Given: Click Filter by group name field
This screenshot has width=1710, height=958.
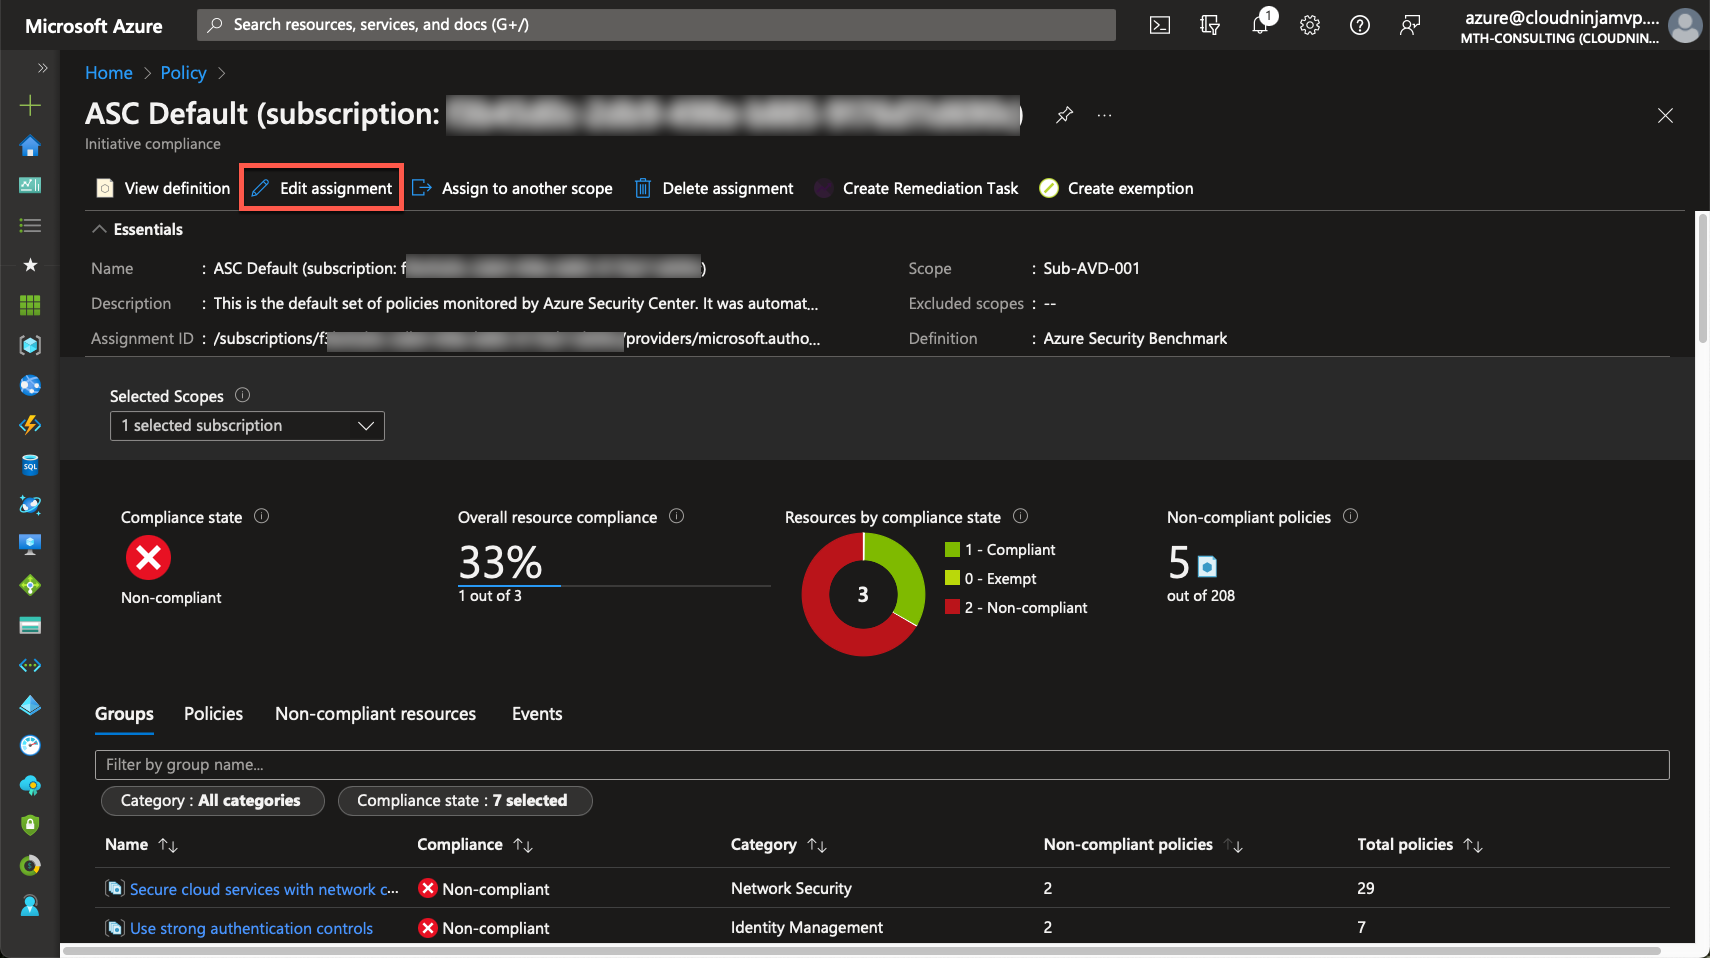Looking at the screenshot, I should [882, 765].
